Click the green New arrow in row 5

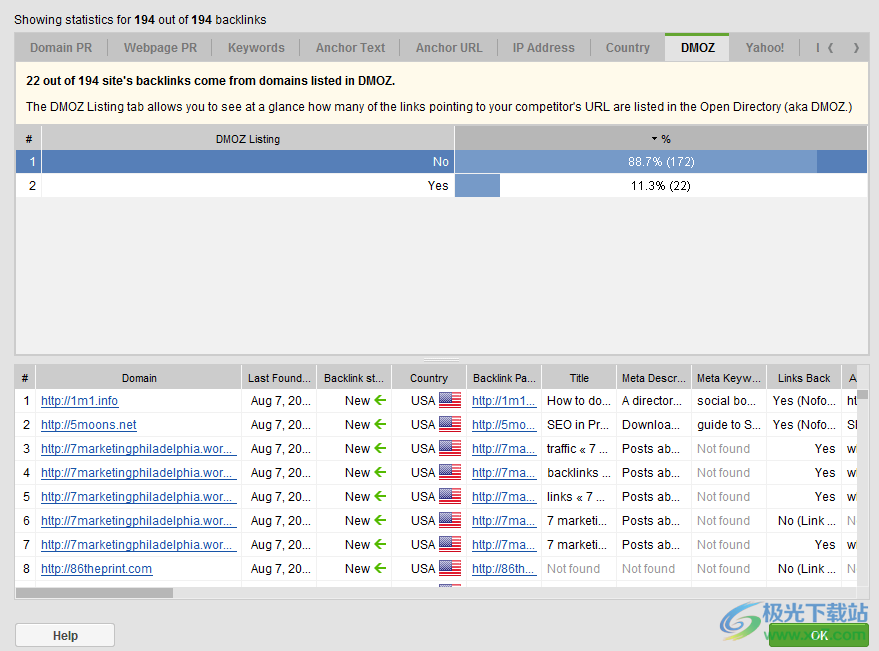[x=381, y=496]
